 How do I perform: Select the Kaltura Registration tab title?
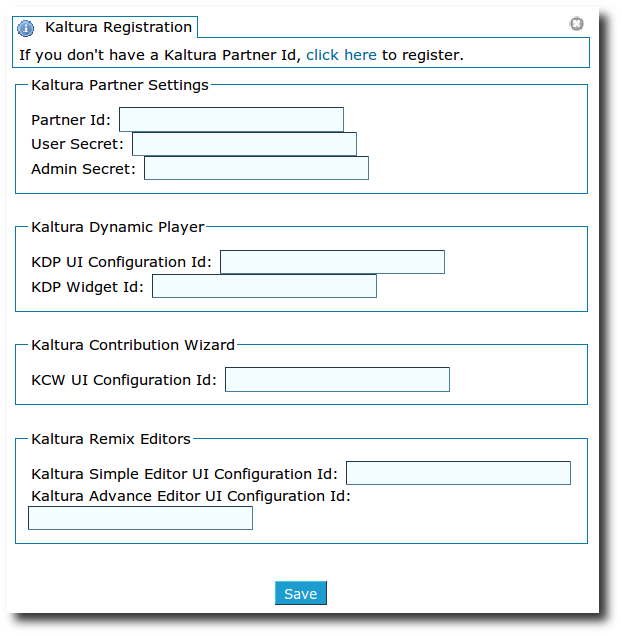pos(118,27)
